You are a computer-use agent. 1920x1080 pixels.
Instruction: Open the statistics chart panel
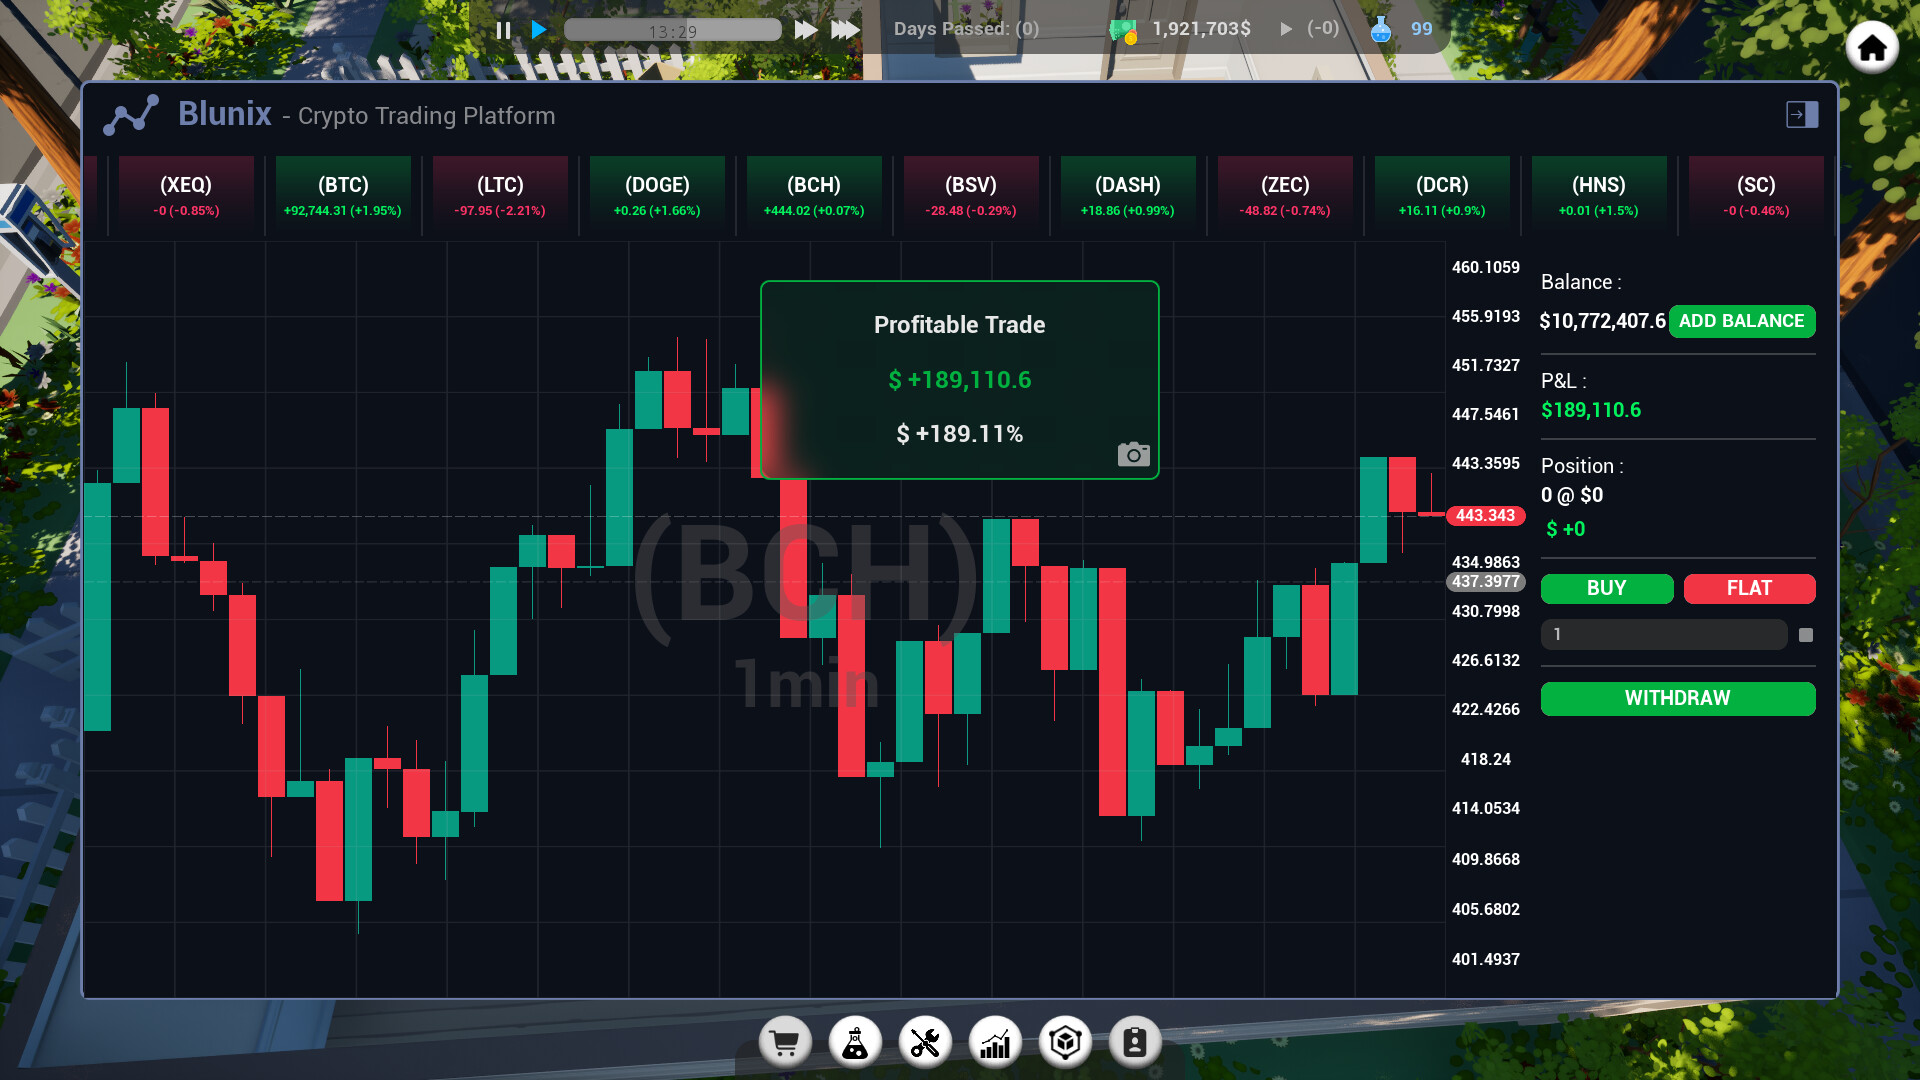pos(995,1042)
